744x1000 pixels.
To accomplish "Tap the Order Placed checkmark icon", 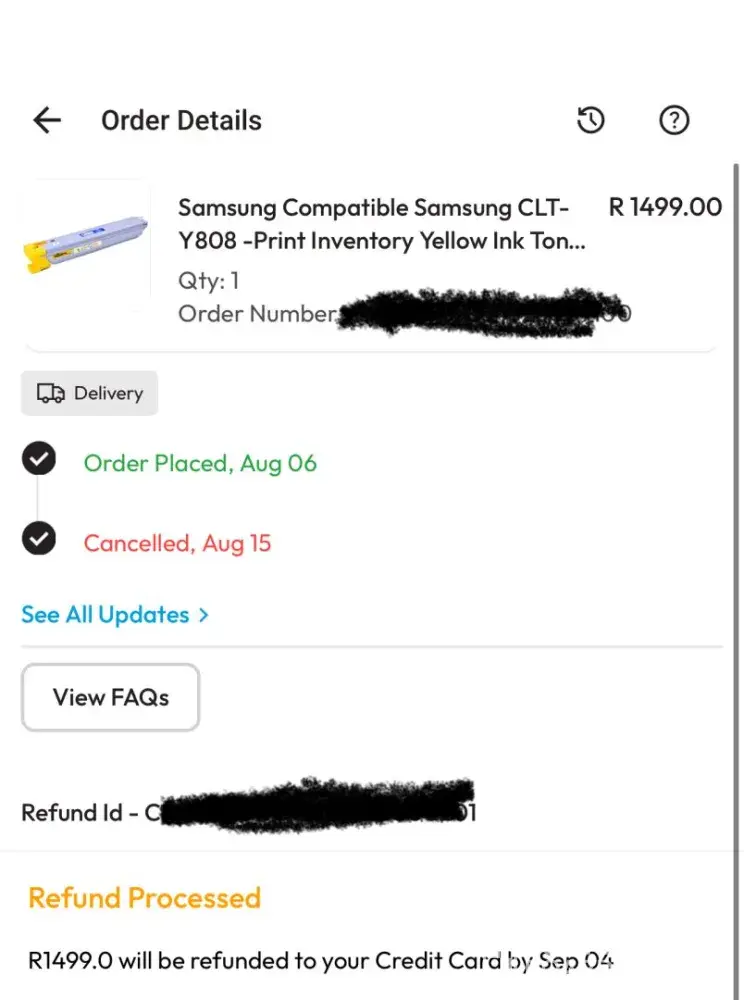I will pos(39,460).
